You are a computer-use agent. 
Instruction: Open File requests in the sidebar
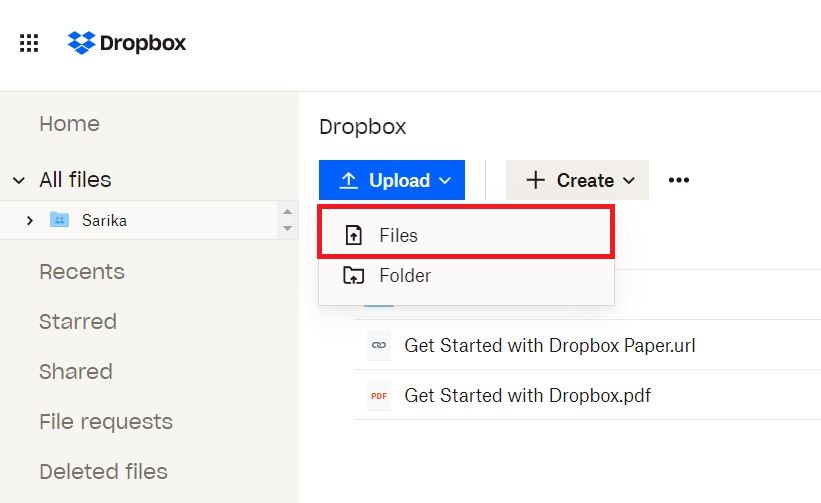click(106, 421)
